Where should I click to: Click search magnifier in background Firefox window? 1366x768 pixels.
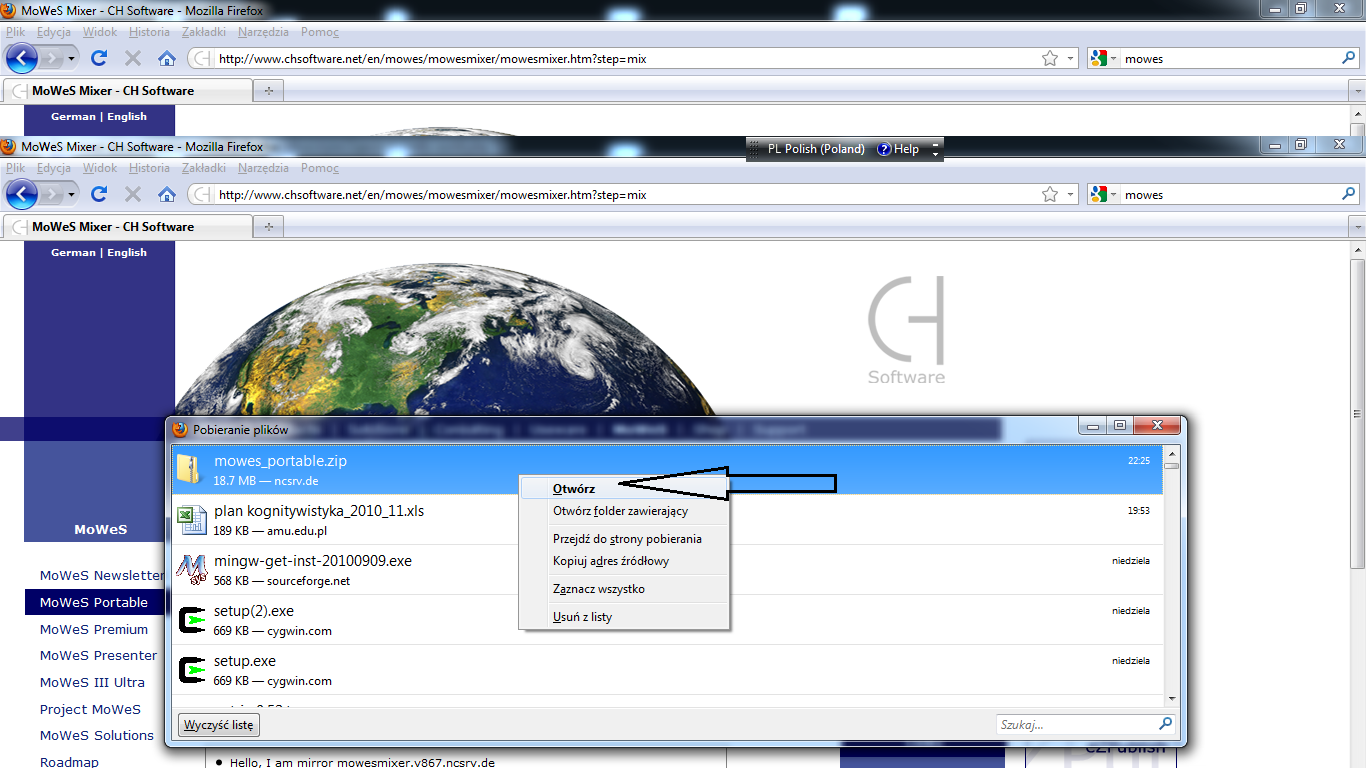(1348, 58)
